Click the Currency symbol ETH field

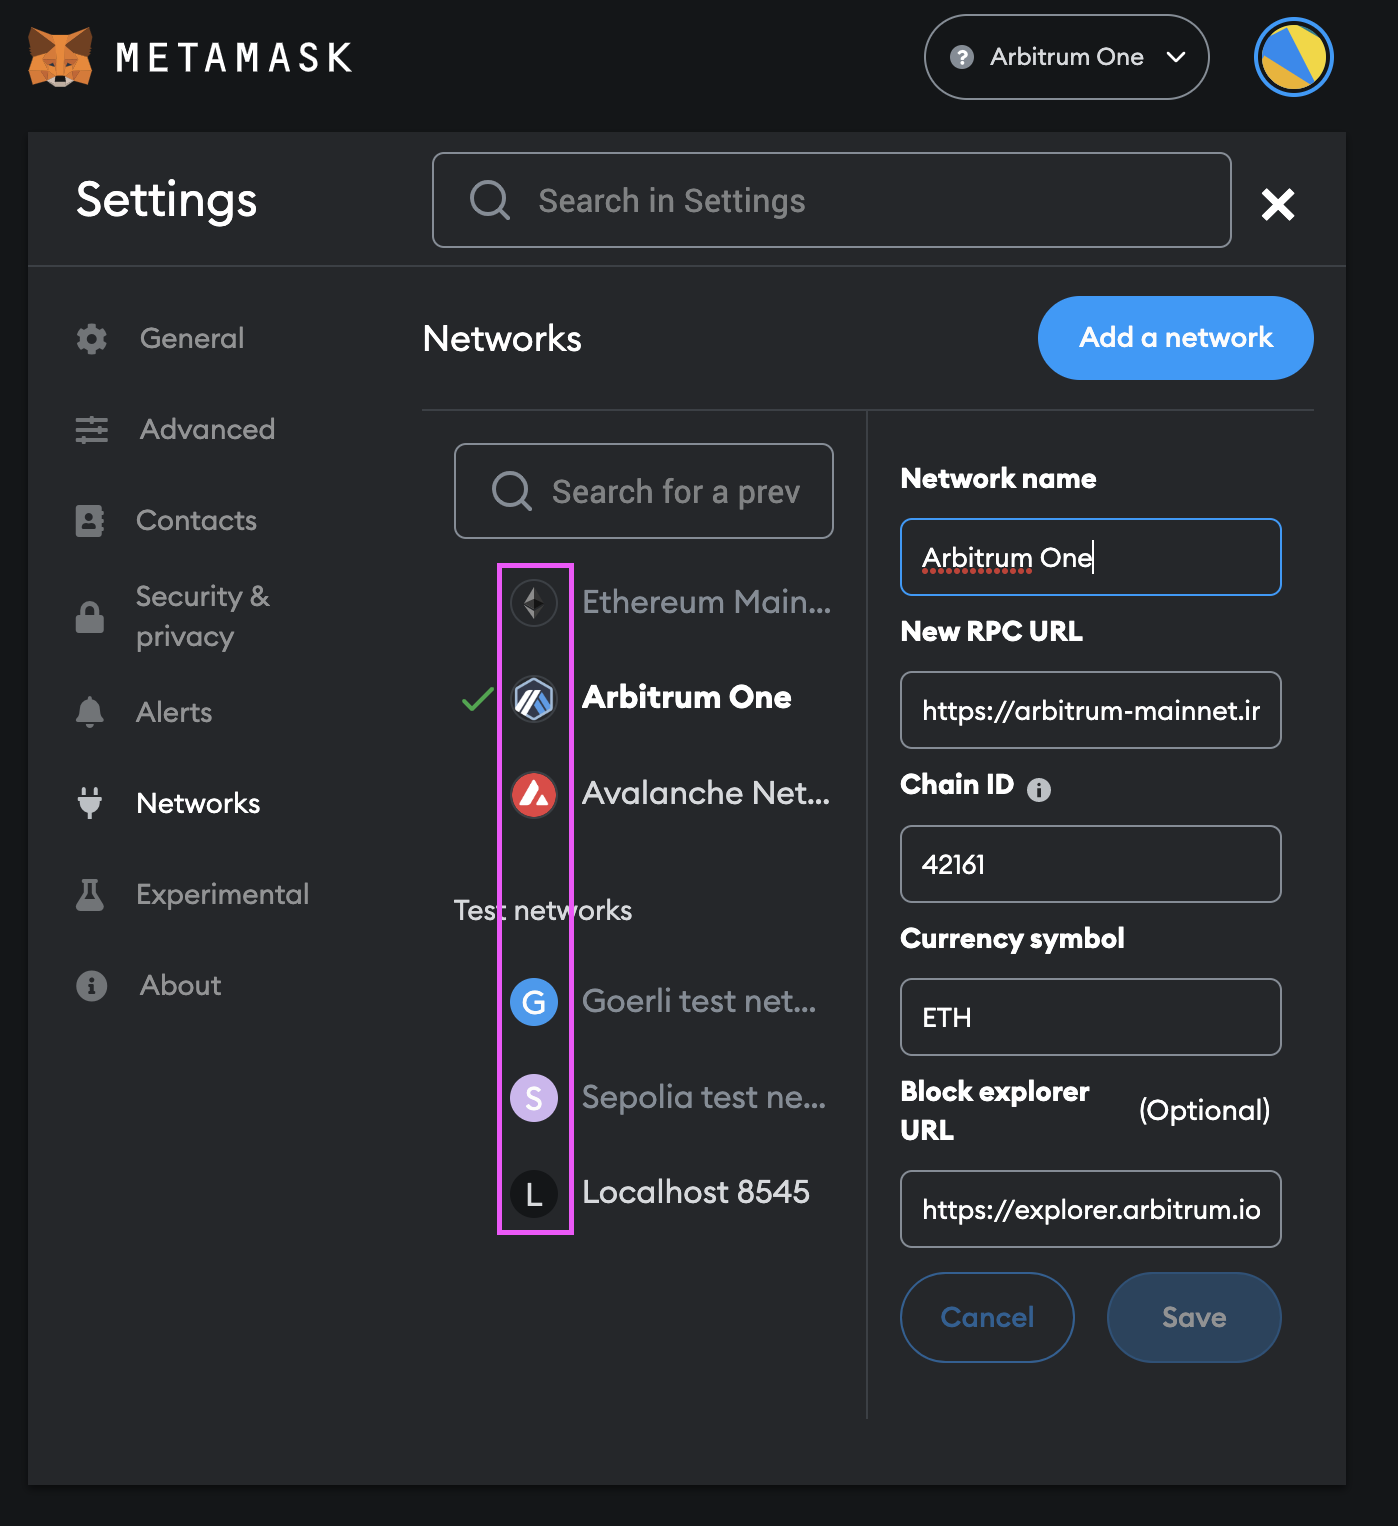[1090, 1017]
